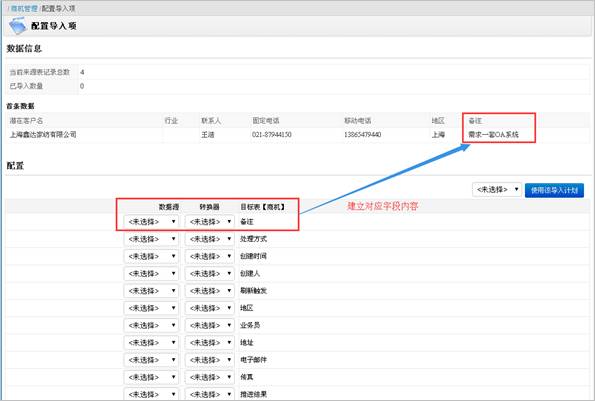Viewport: 595px width, 401px height.
Task: Open 转换器 dropdown for 创建时间 row
Action: 210,256
